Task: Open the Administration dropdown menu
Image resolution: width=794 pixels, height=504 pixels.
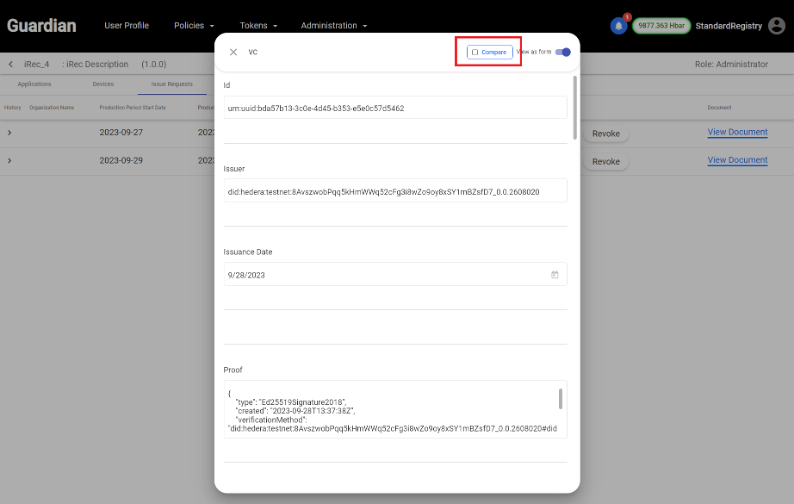Action: [334, 25]
